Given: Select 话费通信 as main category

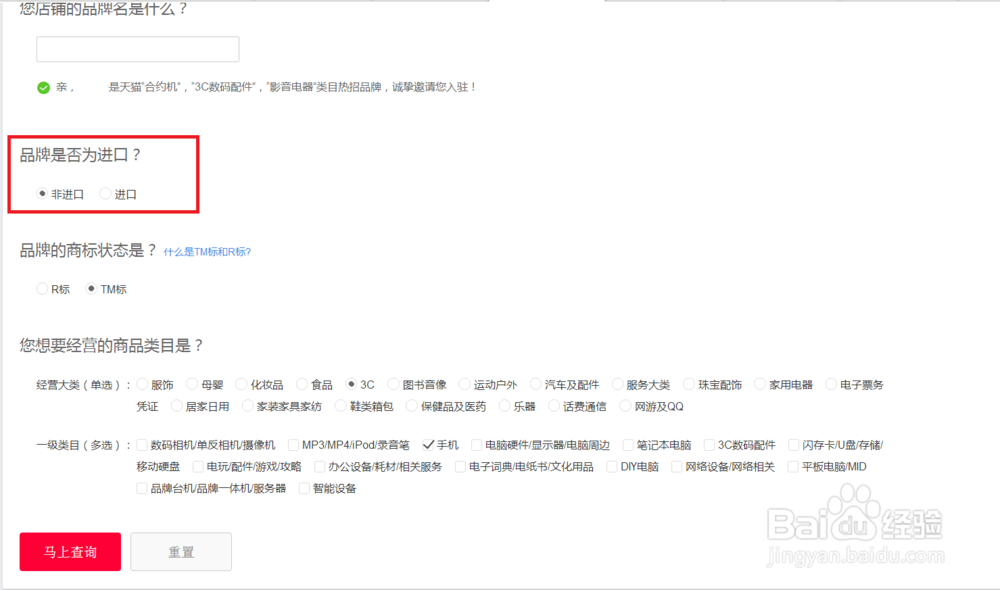Looking at the screenshot, I should tap(554, 406).
